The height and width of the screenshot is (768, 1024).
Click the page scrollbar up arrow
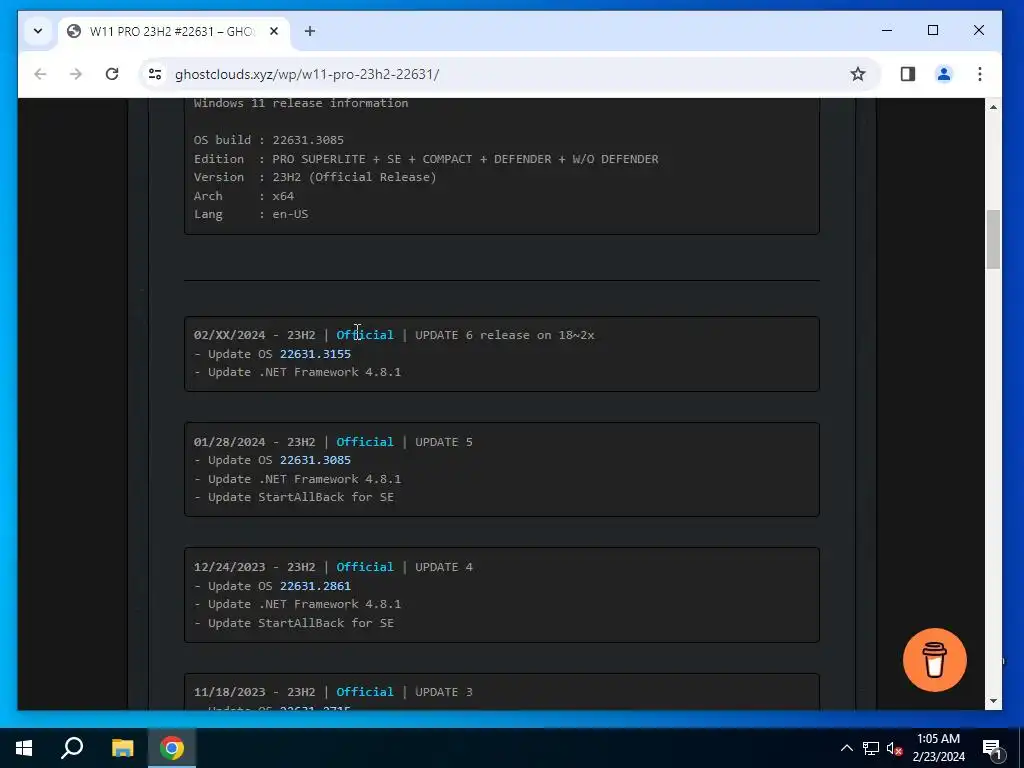tap(993, 106)
